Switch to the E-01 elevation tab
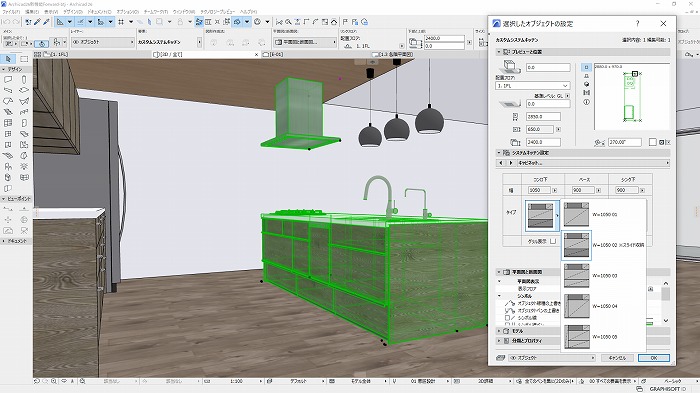Image resolution: width=700 pixels, height=393 pixels. click(273, 54)
